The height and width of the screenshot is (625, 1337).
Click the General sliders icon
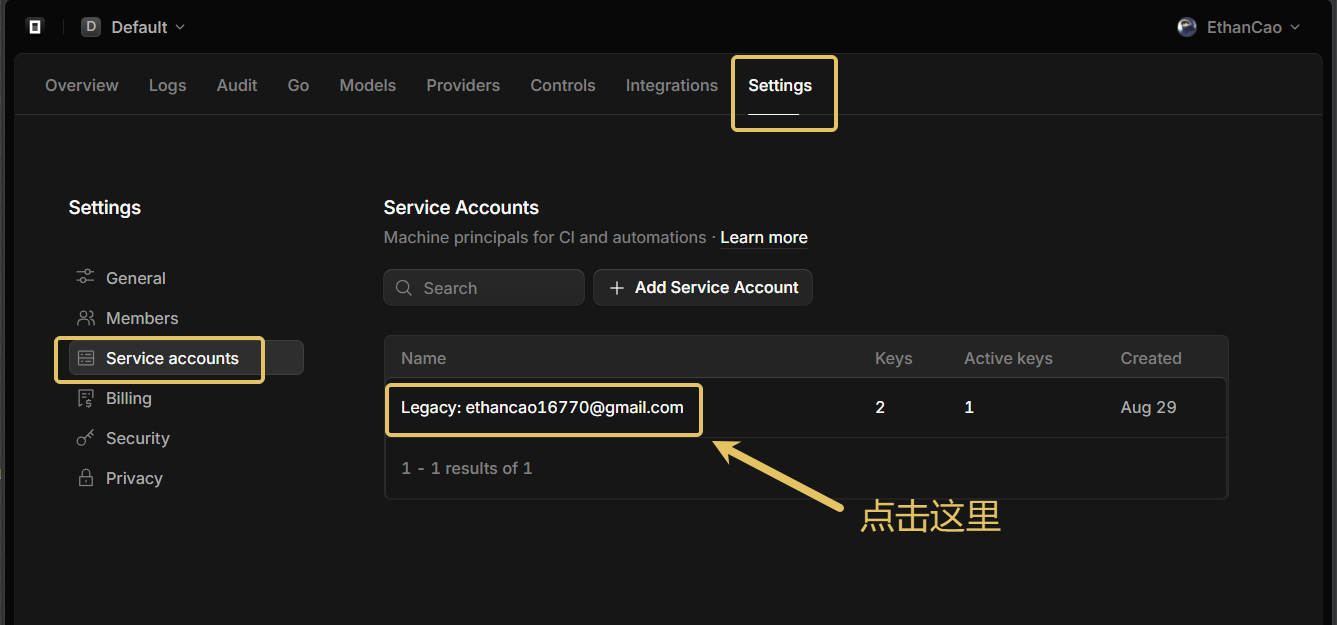[86, 278]
